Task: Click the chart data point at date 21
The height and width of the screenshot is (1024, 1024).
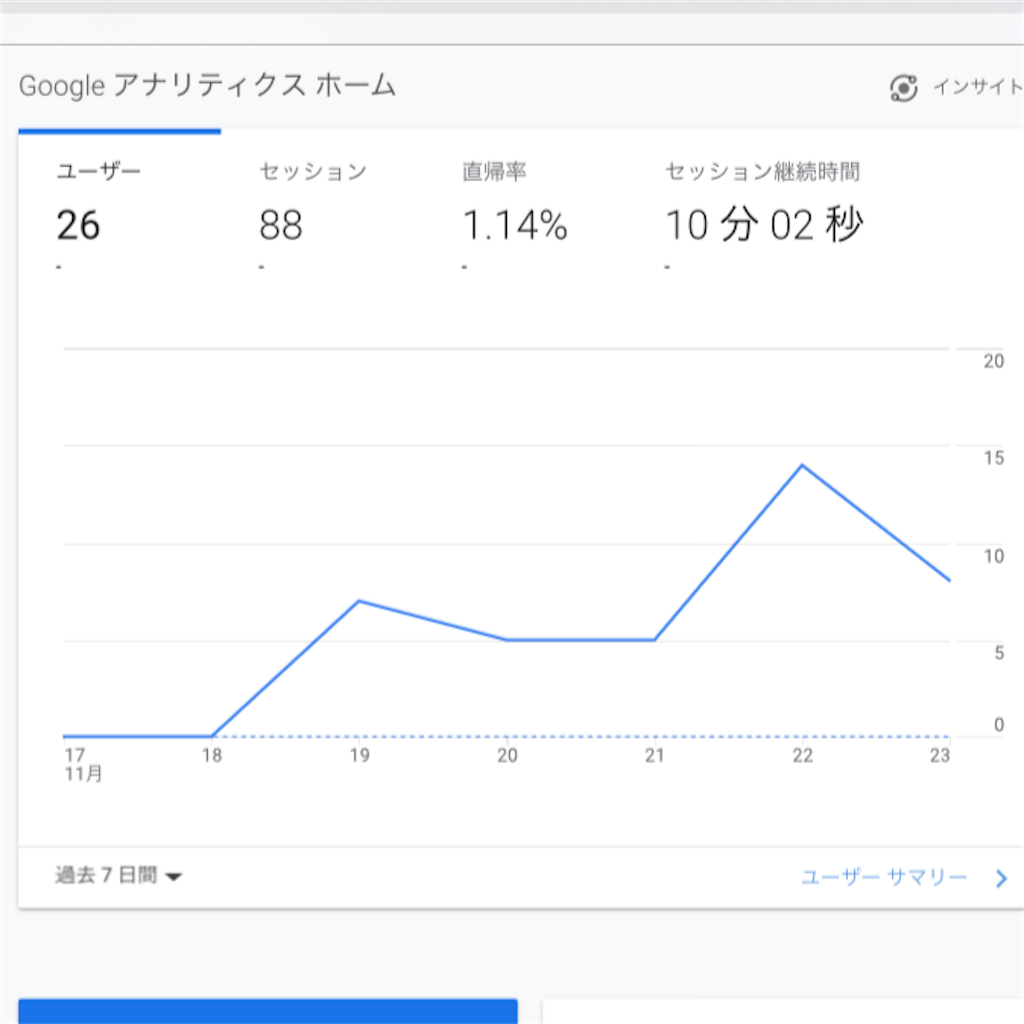Action: [654, 640]
